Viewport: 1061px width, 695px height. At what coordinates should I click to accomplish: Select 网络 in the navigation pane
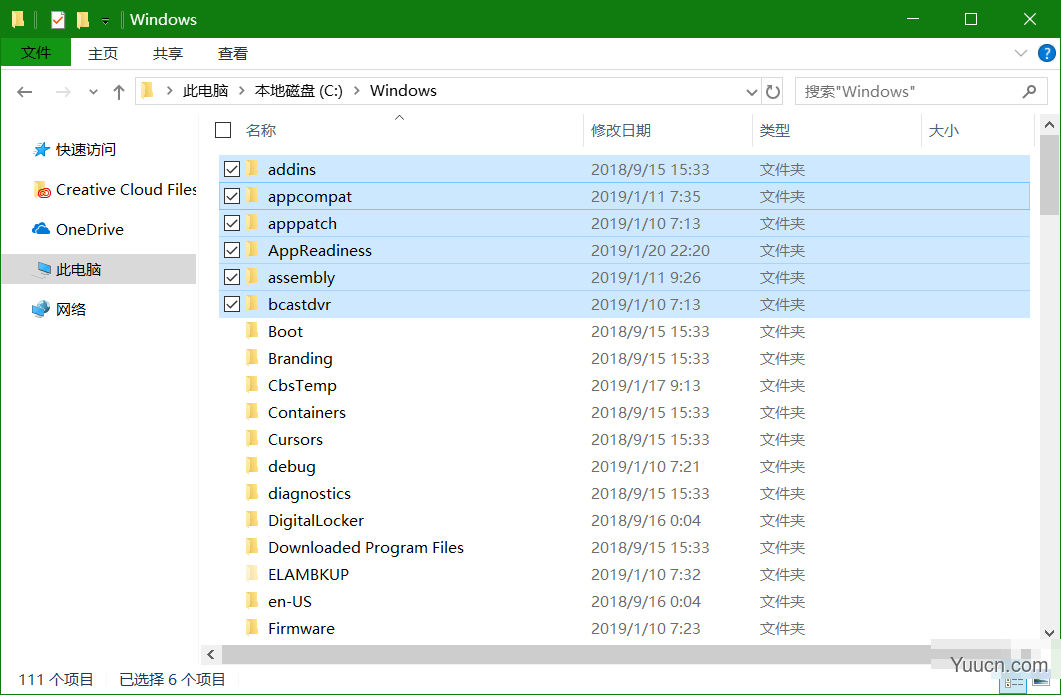pyautogui.click(x=60, y=309)
